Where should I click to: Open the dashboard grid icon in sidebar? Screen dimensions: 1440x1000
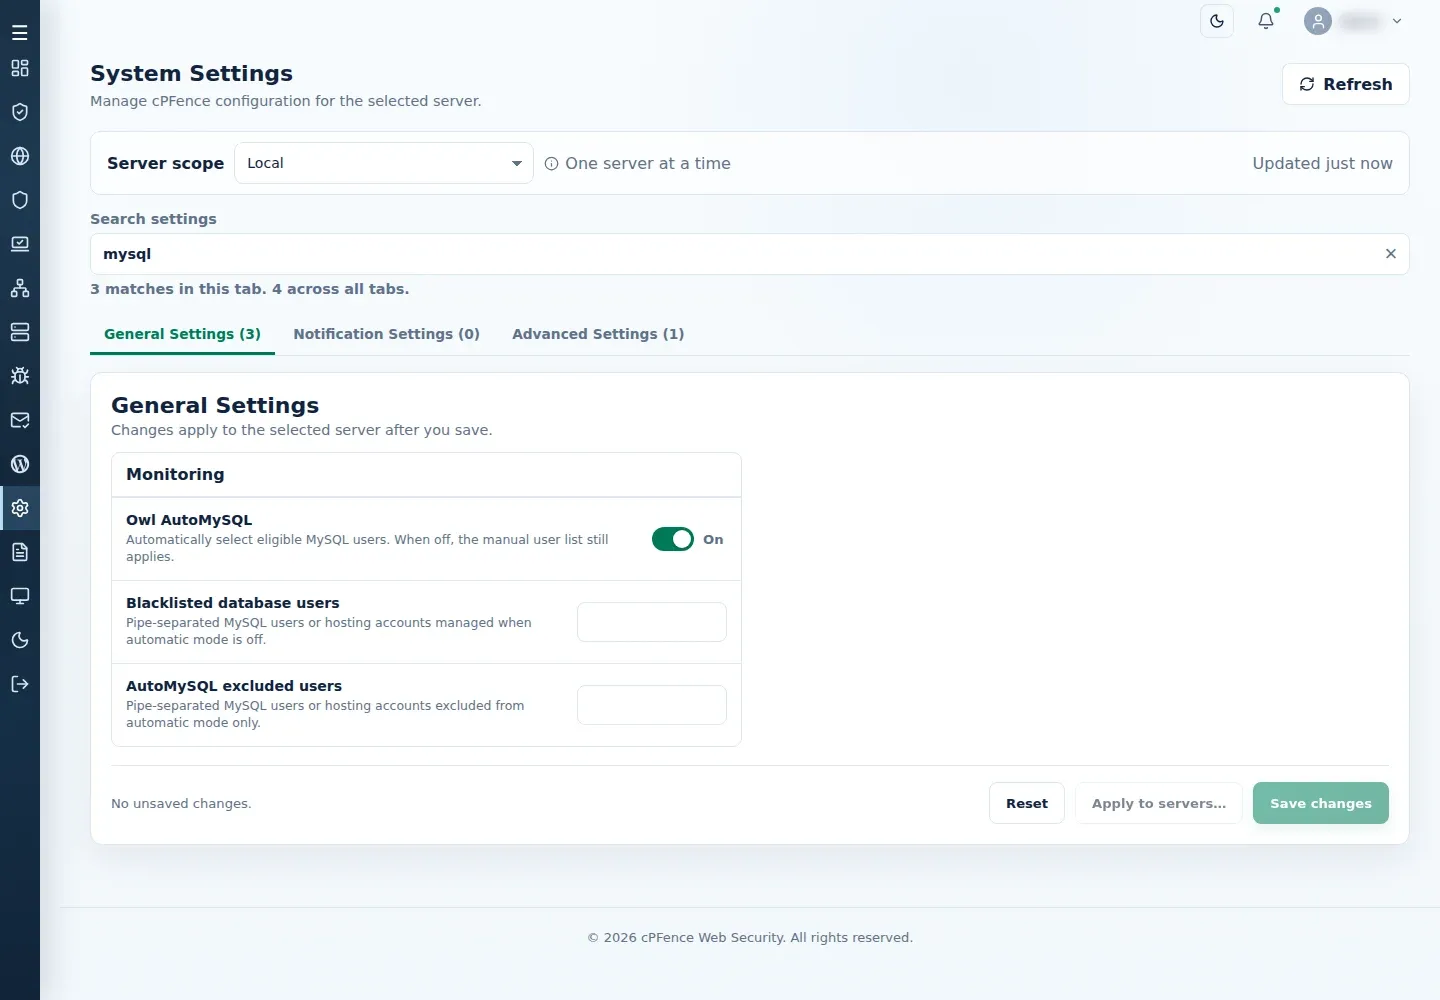[x=20, y=68]
